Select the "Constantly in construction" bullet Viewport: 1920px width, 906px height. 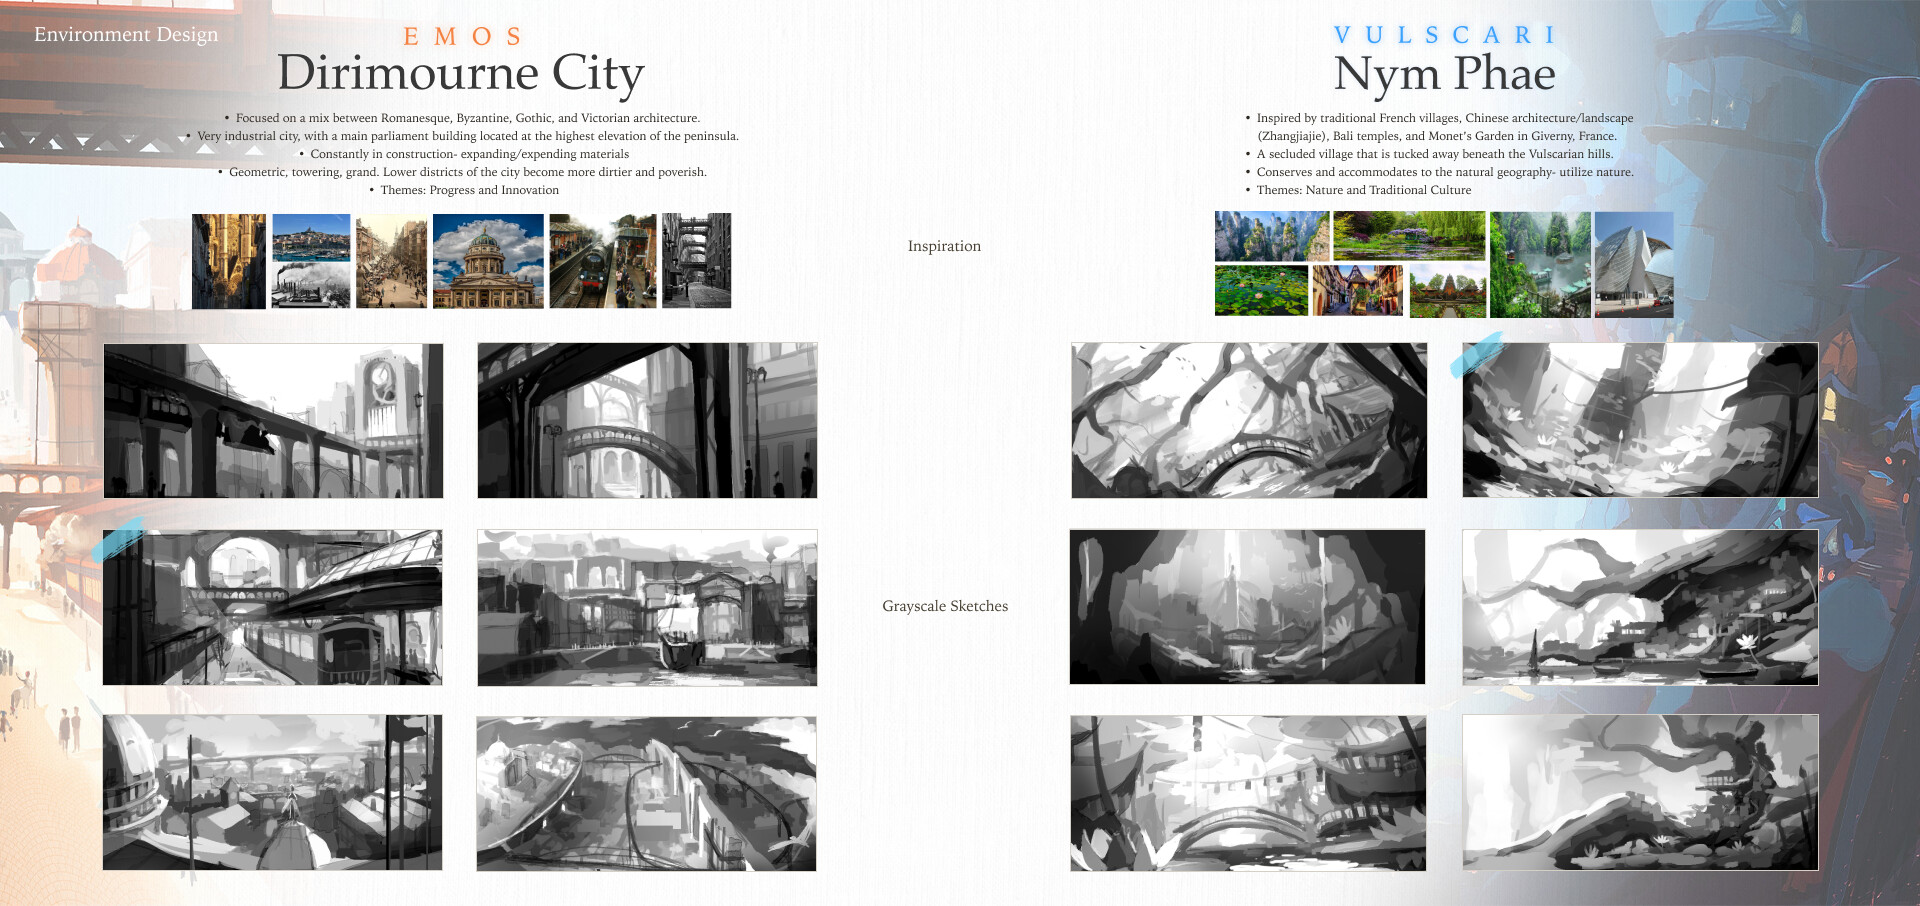coord(464,154)
